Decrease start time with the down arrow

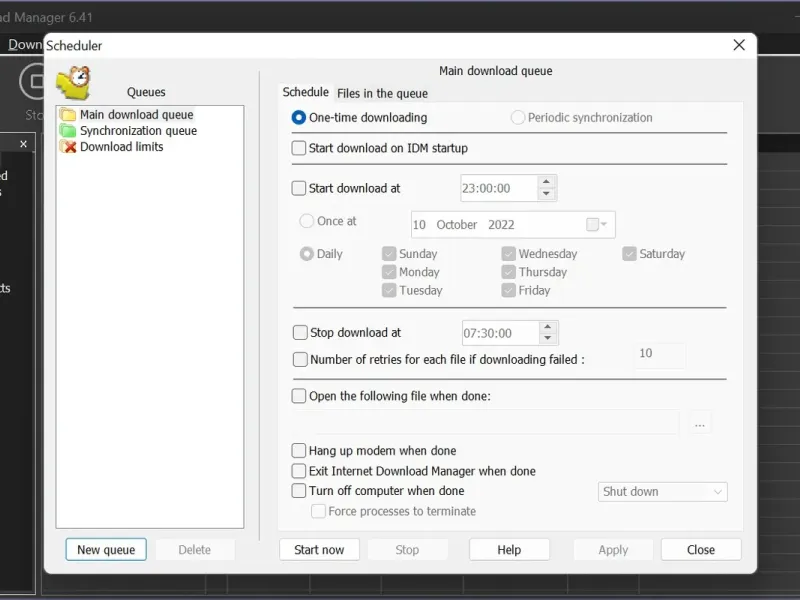click(546, 194)
